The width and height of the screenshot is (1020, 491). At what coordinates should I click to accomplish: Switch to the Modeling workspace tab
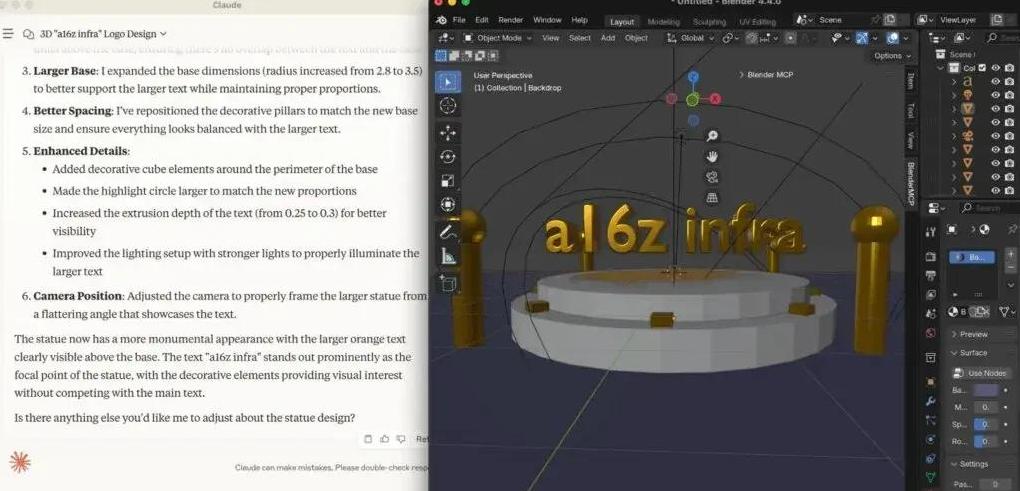click(664, 21)
